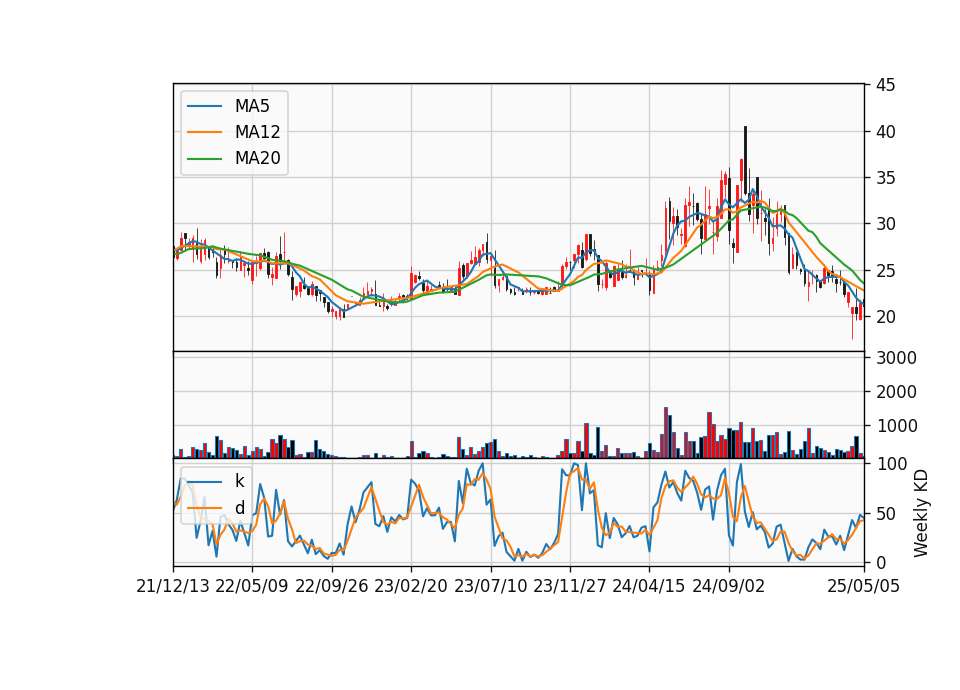Click the 0 label on KD axis
The width and height of the screenshot is (960, 690).
point(880,563)
